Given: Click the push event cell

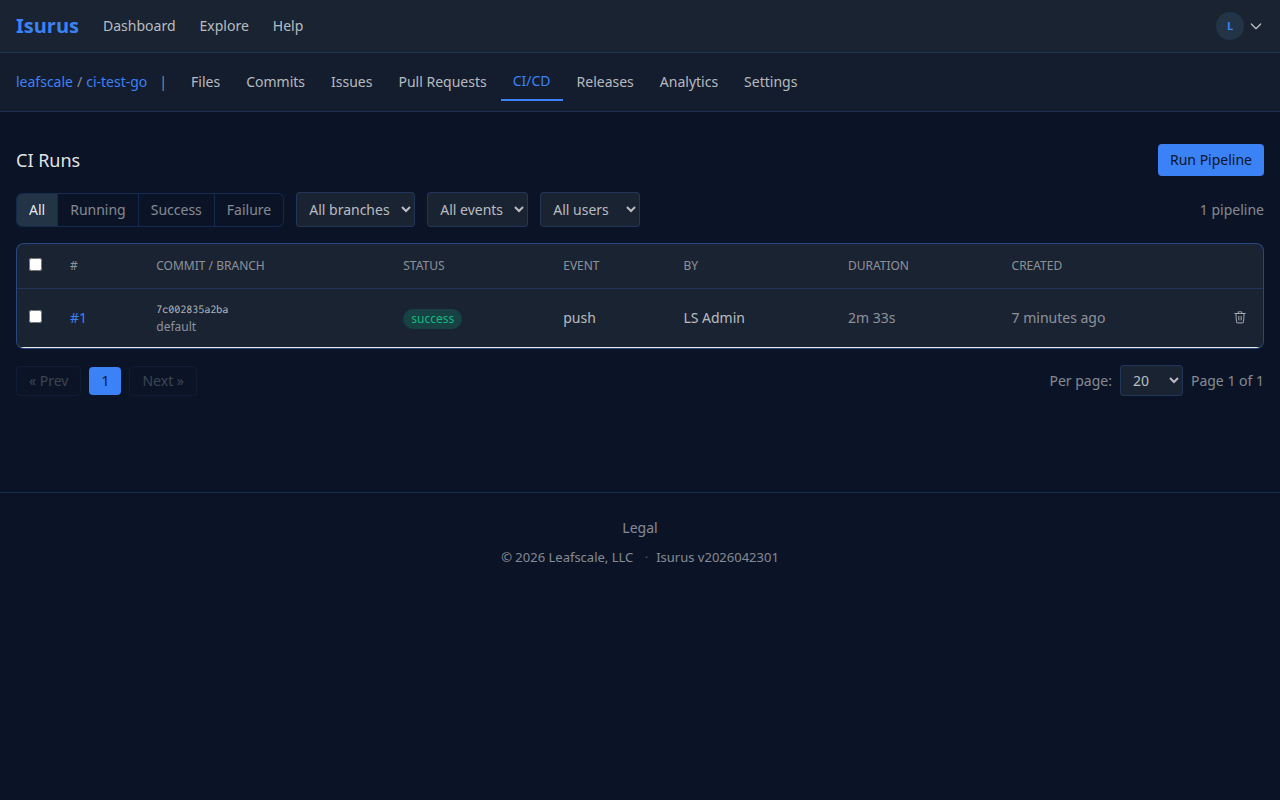Looking at the screenshot, I should (579, 318).
